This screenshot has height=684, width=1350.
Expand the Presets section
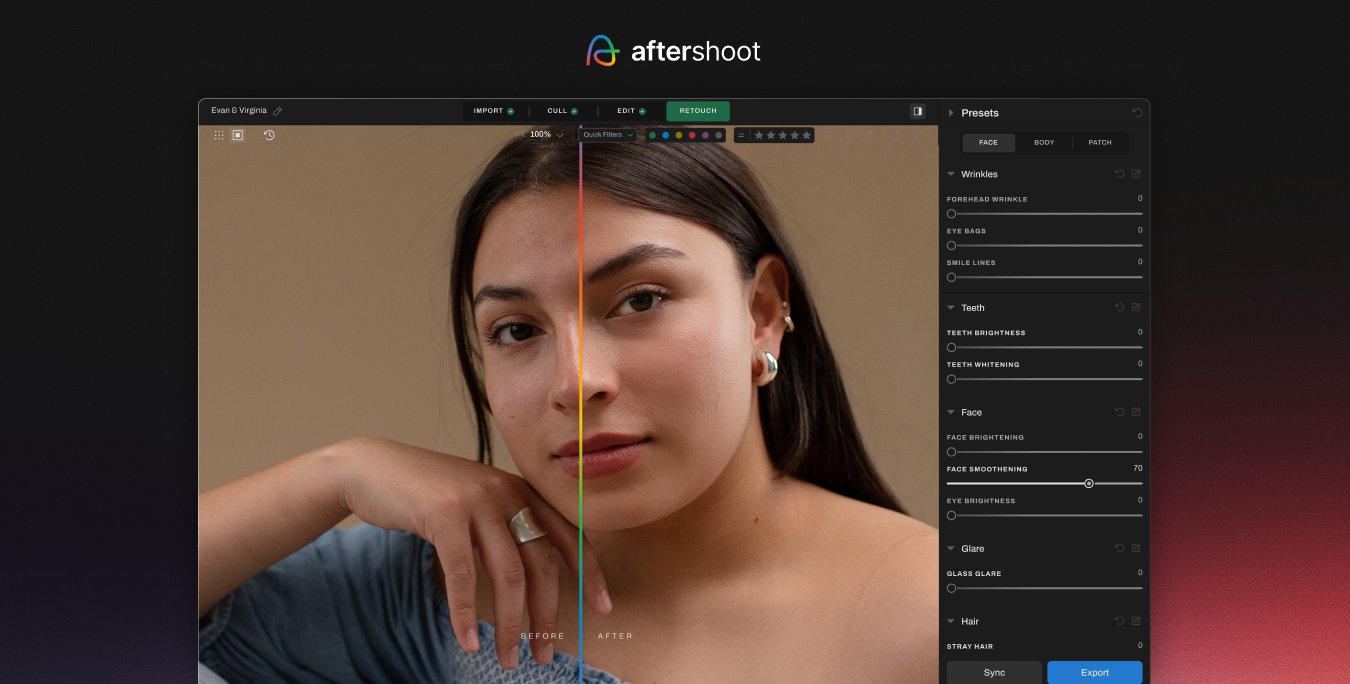[951, 113]
